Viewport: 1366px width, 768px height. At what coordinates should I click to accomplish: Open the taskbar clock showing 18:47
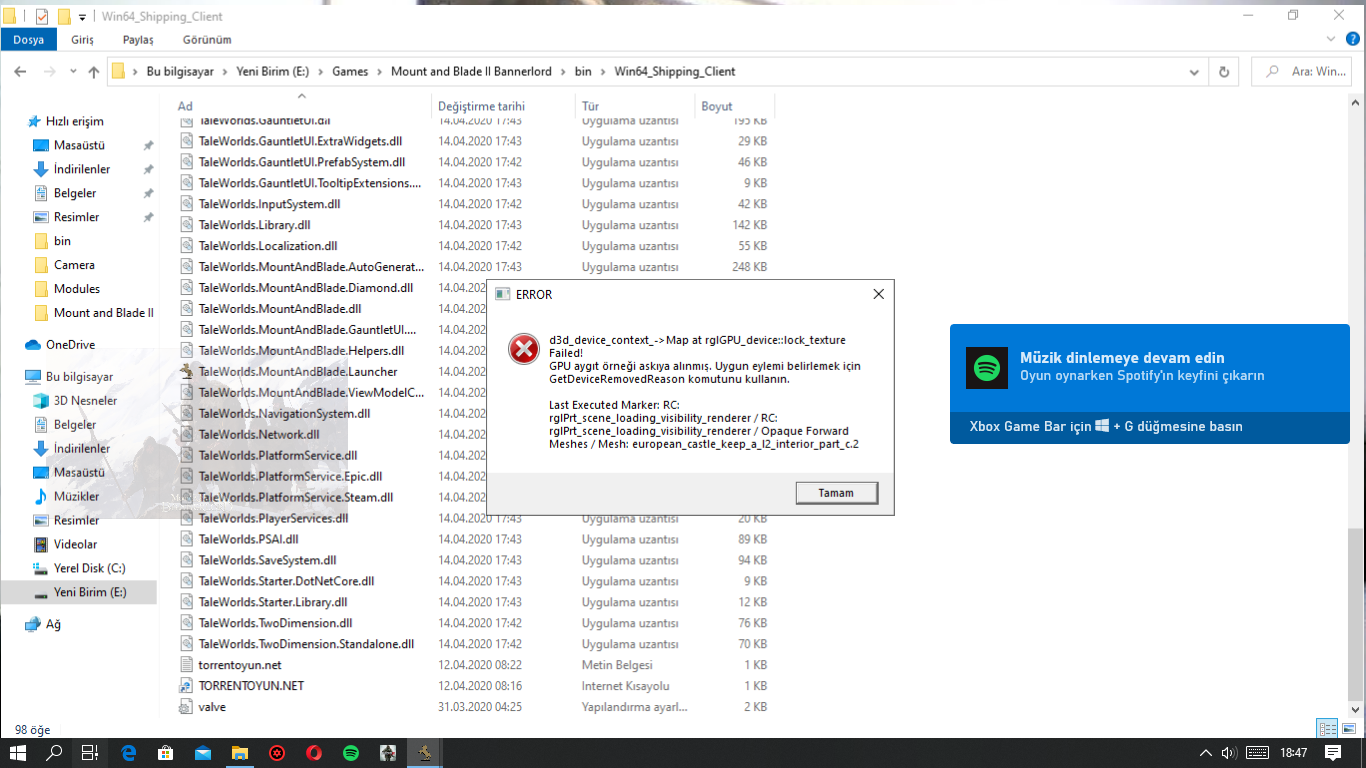tap(1293, 753)
